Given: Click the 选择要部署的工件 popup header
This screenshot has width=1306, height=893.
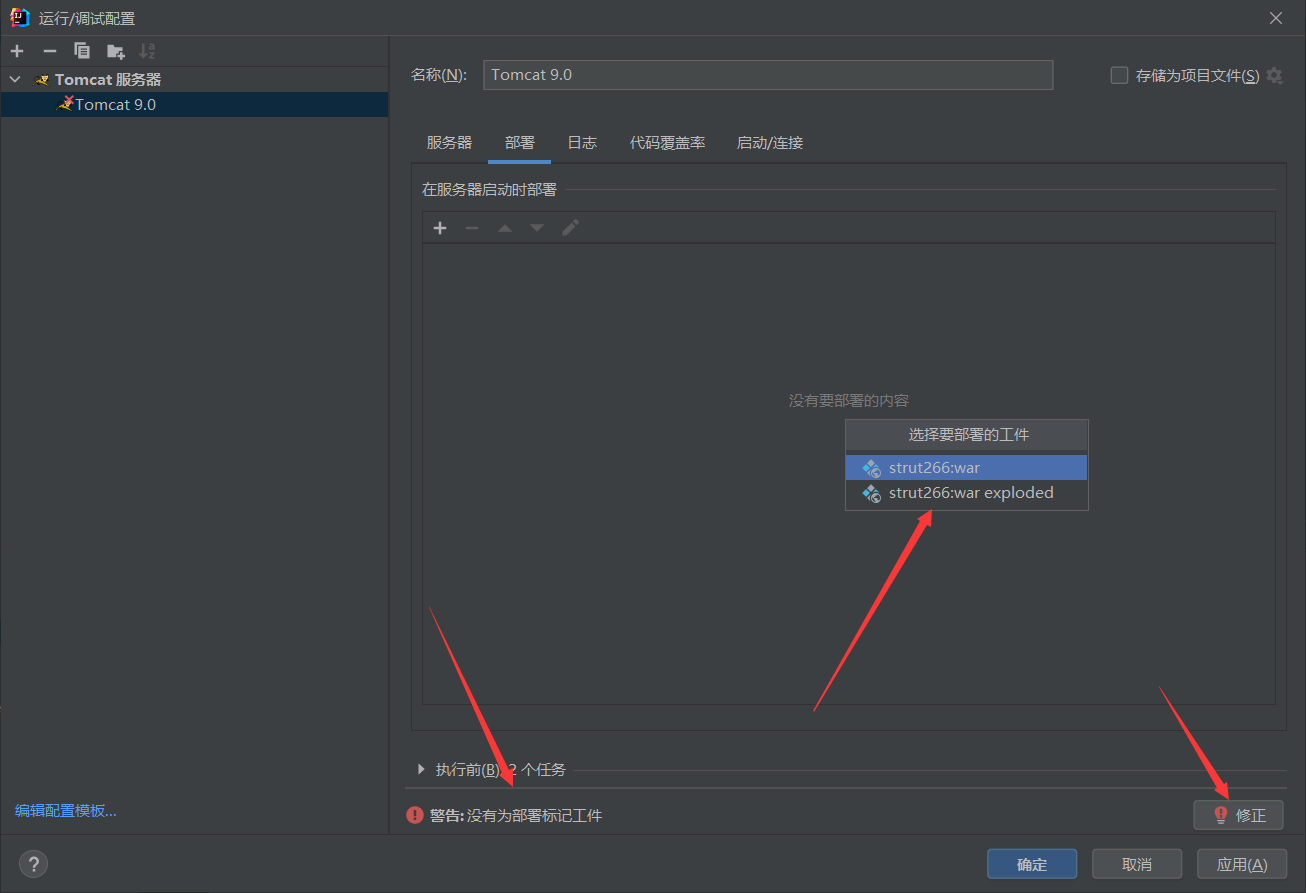Looking at the screenshot, I should [968, 435].
